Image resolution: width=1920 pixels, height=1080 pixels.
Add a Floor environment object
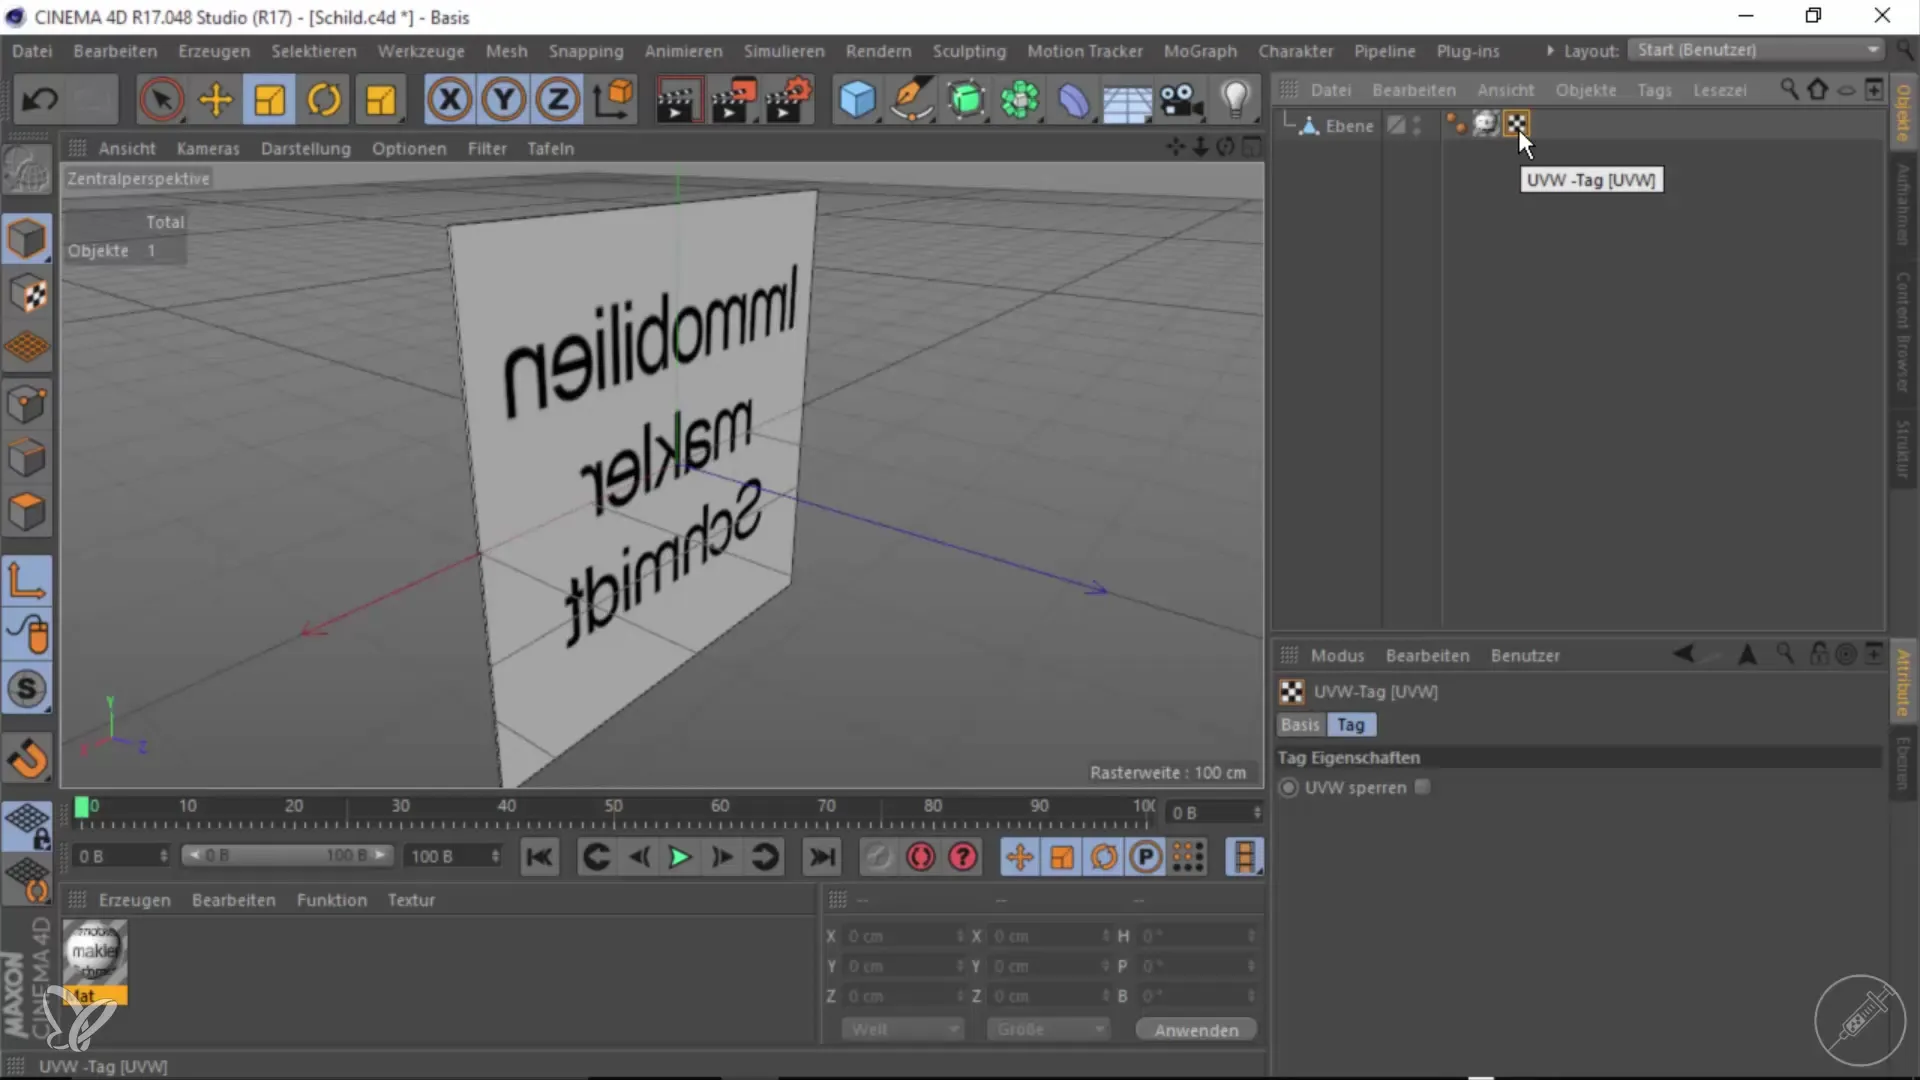coord(1127,99)
